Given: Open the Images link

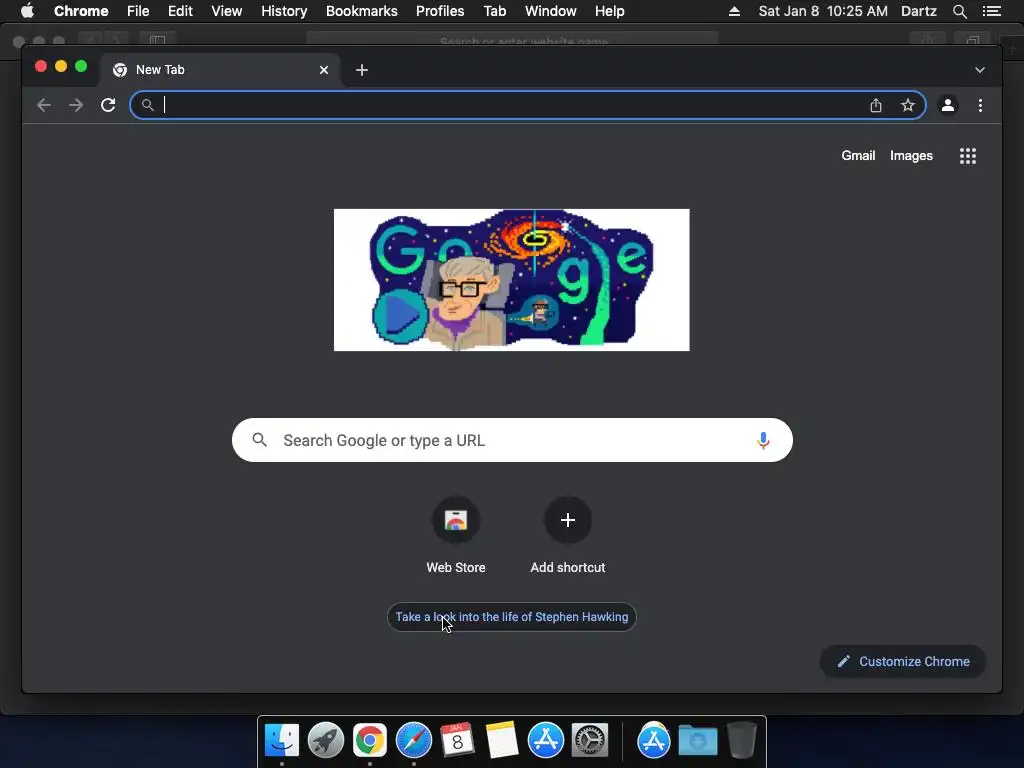Looking at the screenshot, I should point(911,155).
